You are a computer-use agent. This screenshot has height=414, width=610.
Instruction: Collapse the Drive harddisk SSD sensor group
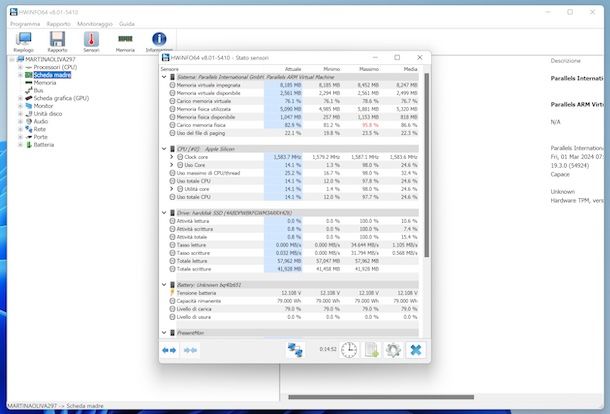coord(164,213)
